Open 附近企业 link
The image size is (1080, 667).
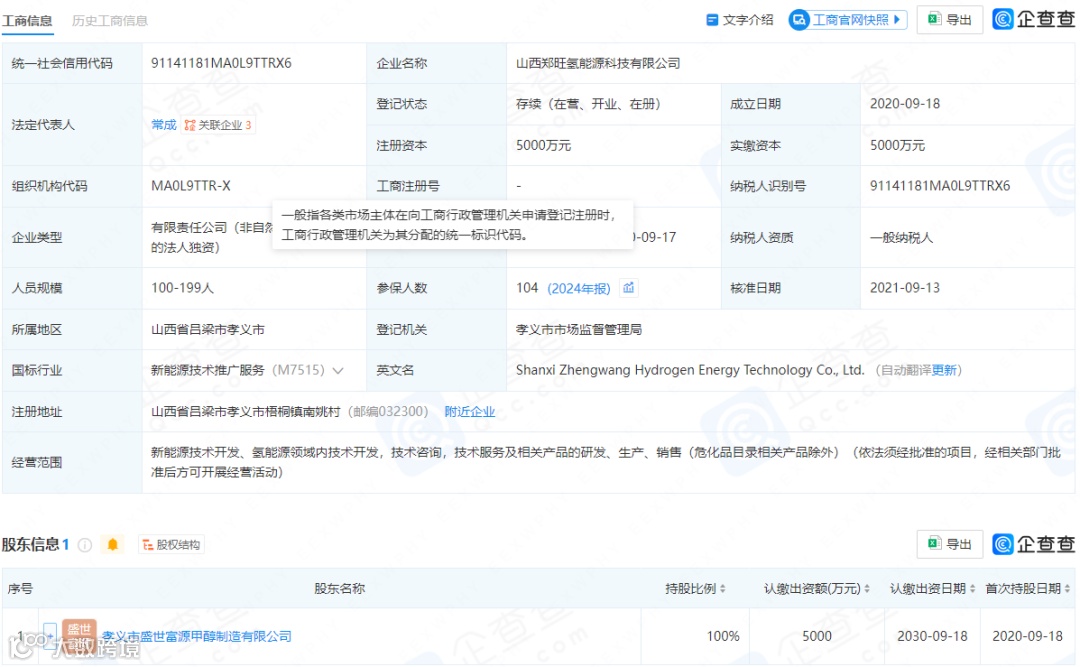[x=469, y=412]
